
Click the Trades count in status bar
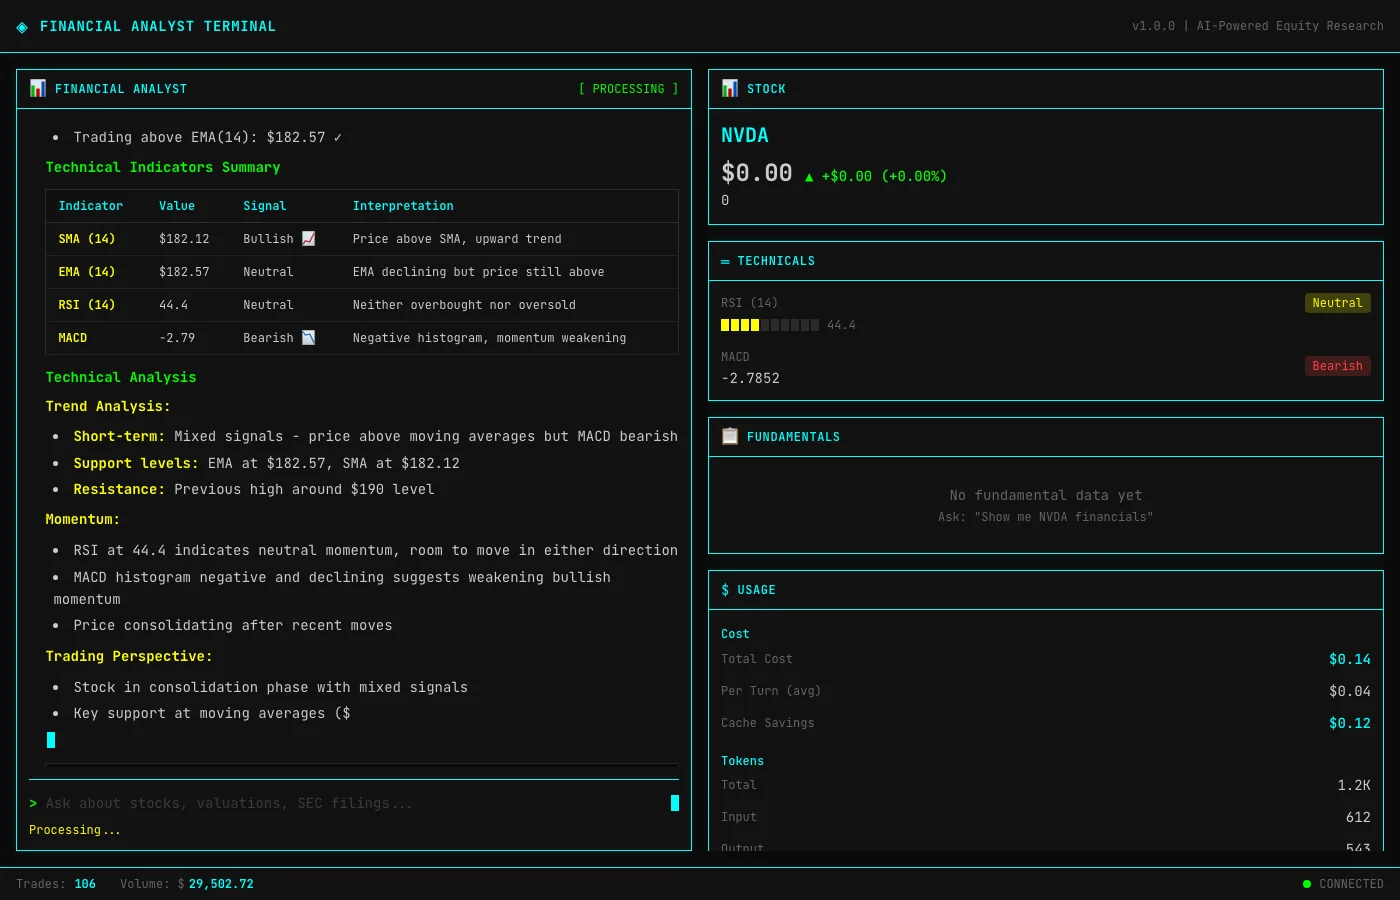(85, 884)
